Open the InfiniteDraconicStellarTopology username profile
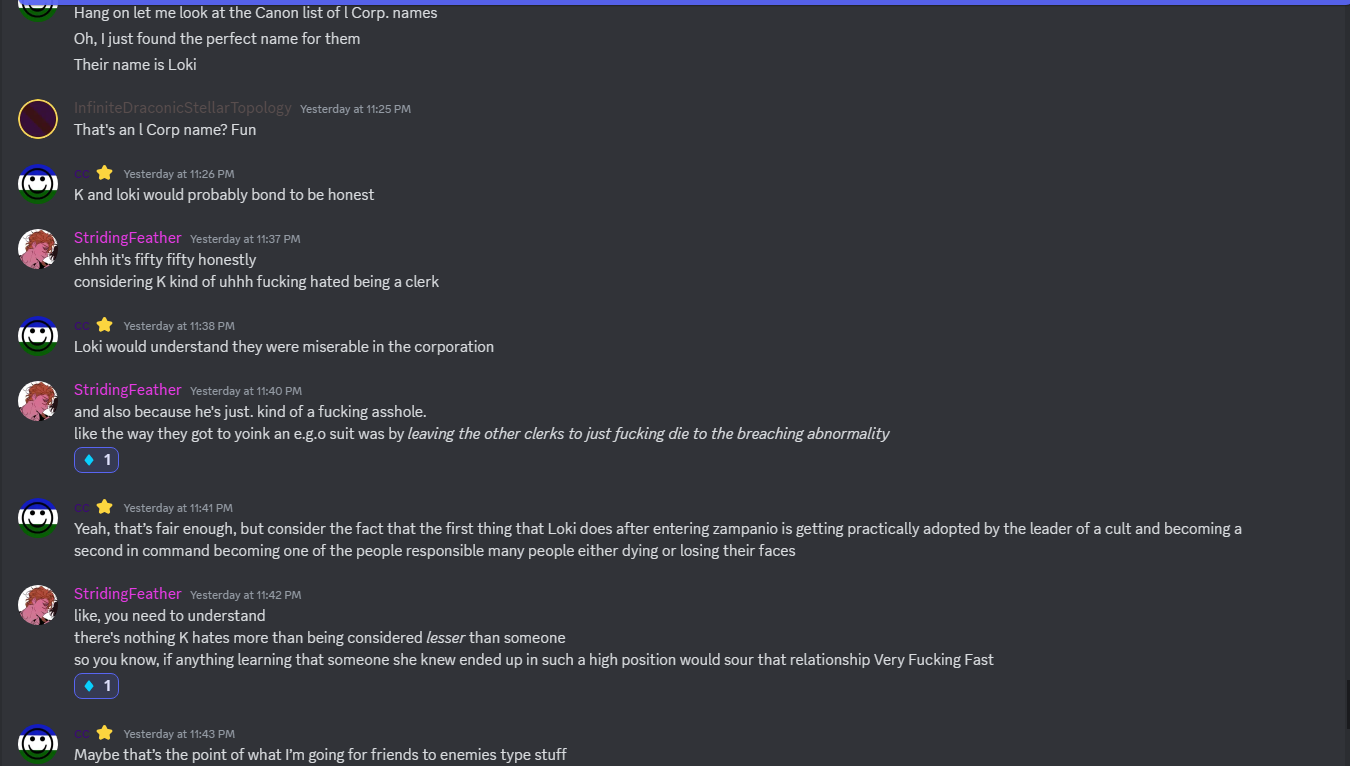Screen dimensions: 1350x766 [x=182, y=108]
